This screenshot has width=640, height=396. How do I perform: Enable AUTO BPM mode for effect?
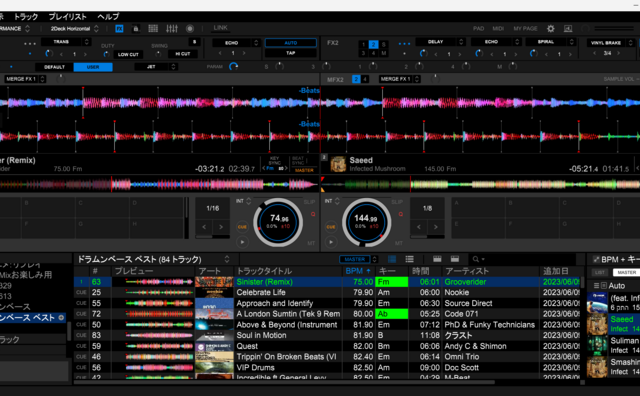pyautogui.click(x=291, y=43)
